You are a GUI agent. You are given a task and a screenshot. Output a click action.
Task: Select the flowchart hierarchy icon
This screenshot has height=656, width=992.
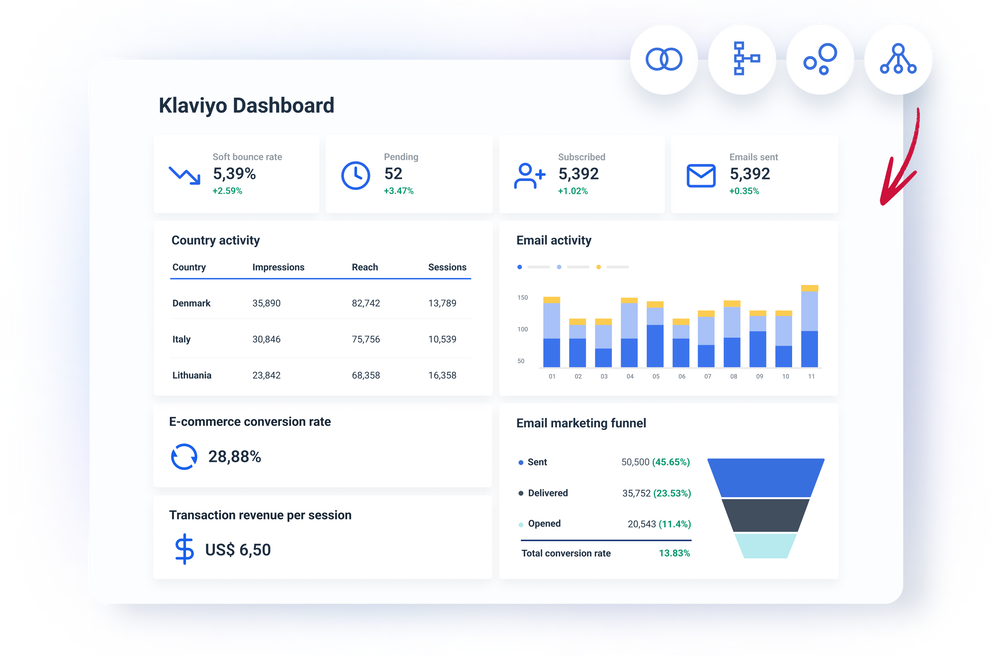(x=742, y=59)
